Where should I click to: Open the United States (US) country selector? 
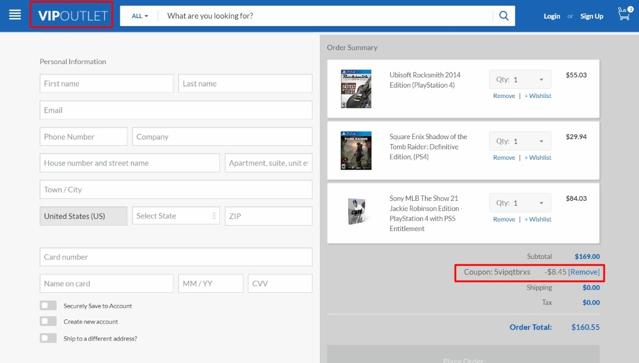point(84,216)
